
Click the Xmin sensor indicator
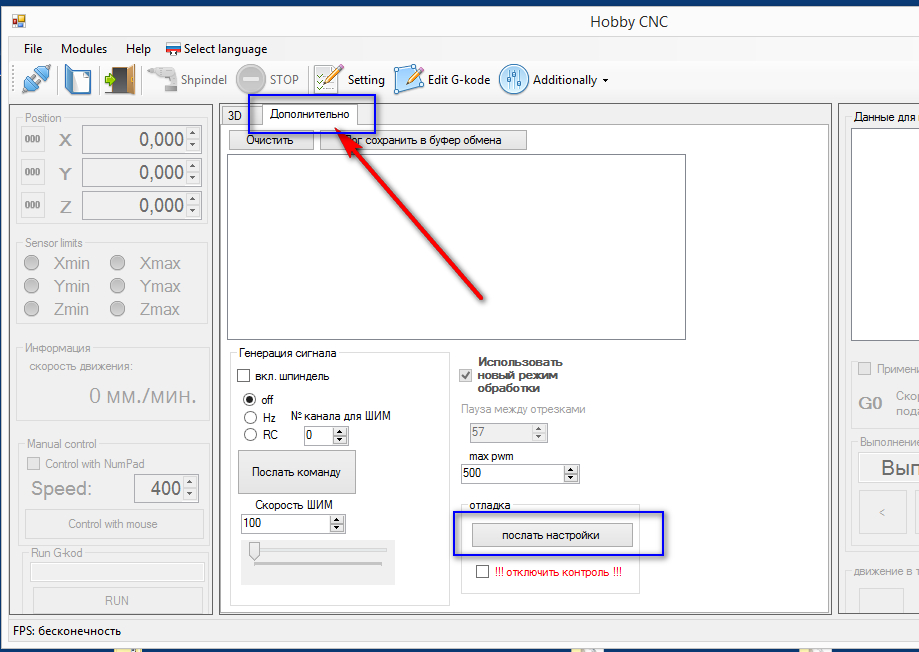[32, 263]
